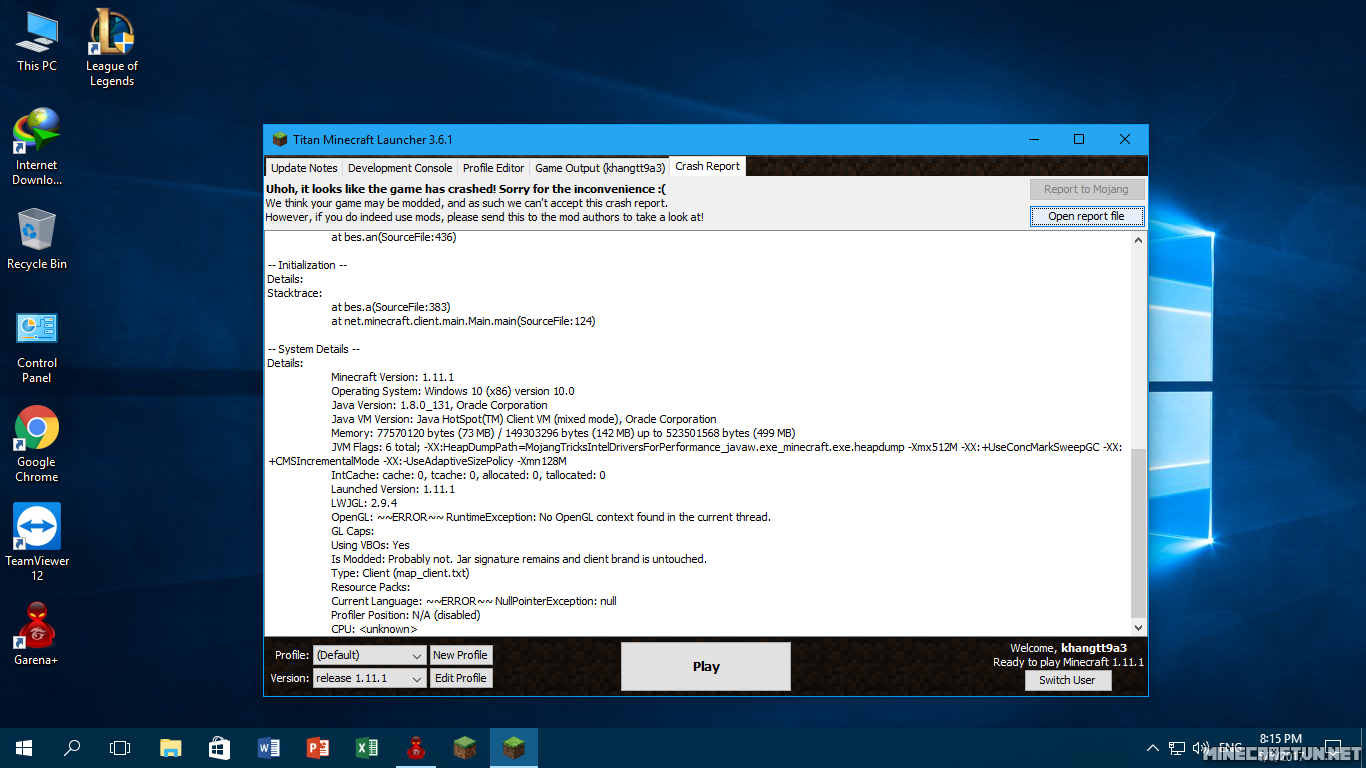Switch to the Update Notes tab

tap(304, 168)
